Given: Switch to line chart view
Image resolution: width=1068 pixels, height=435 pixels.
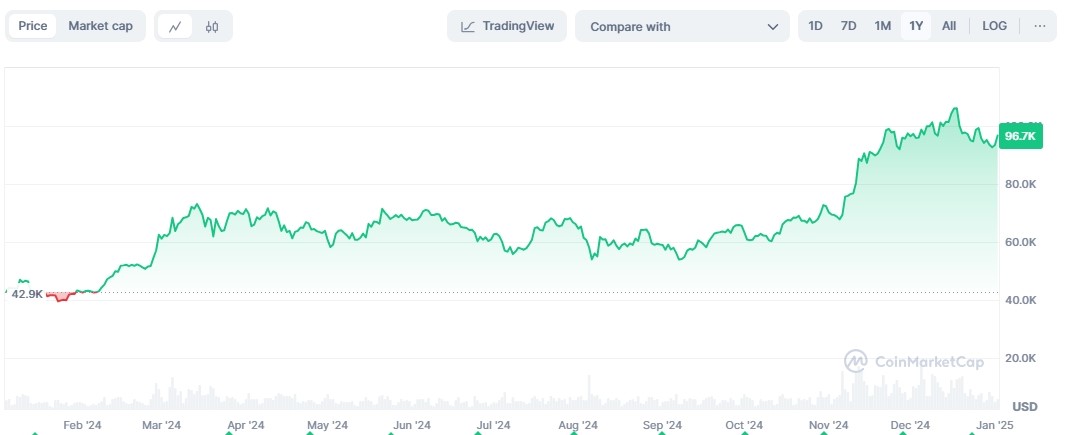Looking at the screenshot, I should pos(175,27).
